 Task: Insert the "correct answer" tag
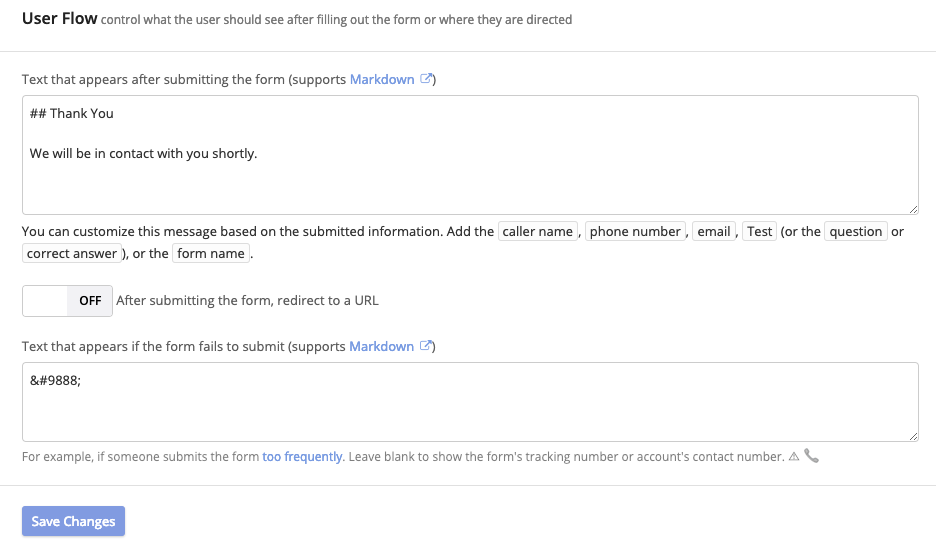point(72,253)
